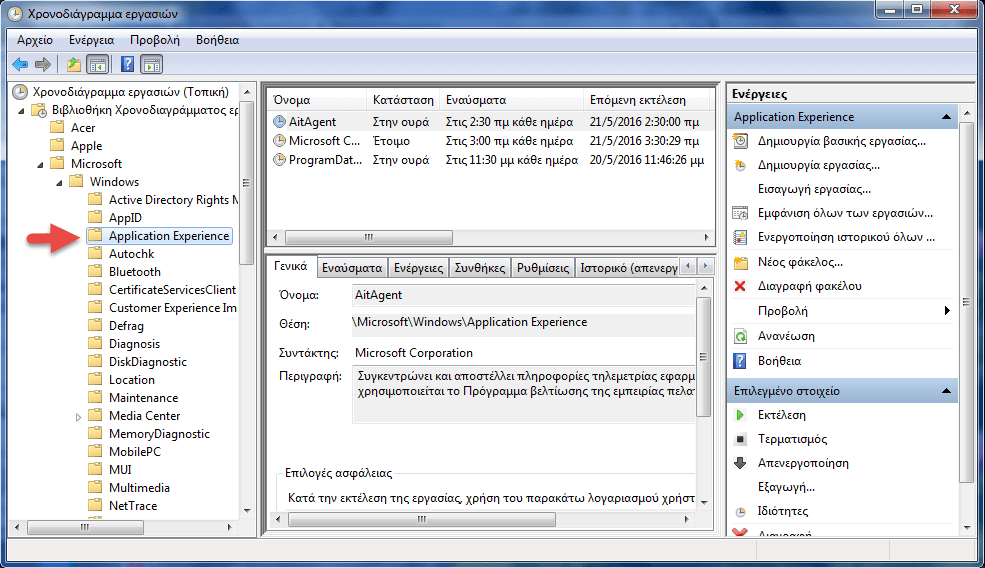
Task: Switch to the 'Εναύσματα' tab
Action: tap(352, 268)
